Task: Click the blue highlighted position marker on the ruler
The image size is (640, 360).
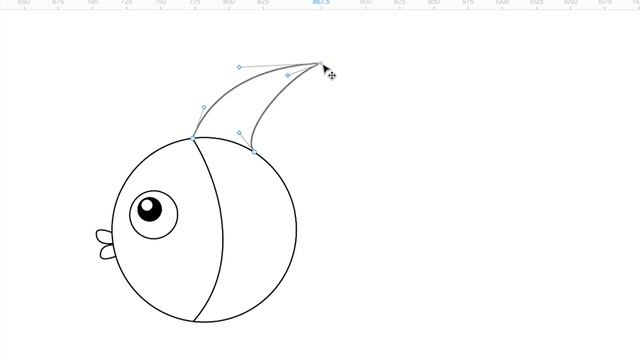Action: coord(321,2)
